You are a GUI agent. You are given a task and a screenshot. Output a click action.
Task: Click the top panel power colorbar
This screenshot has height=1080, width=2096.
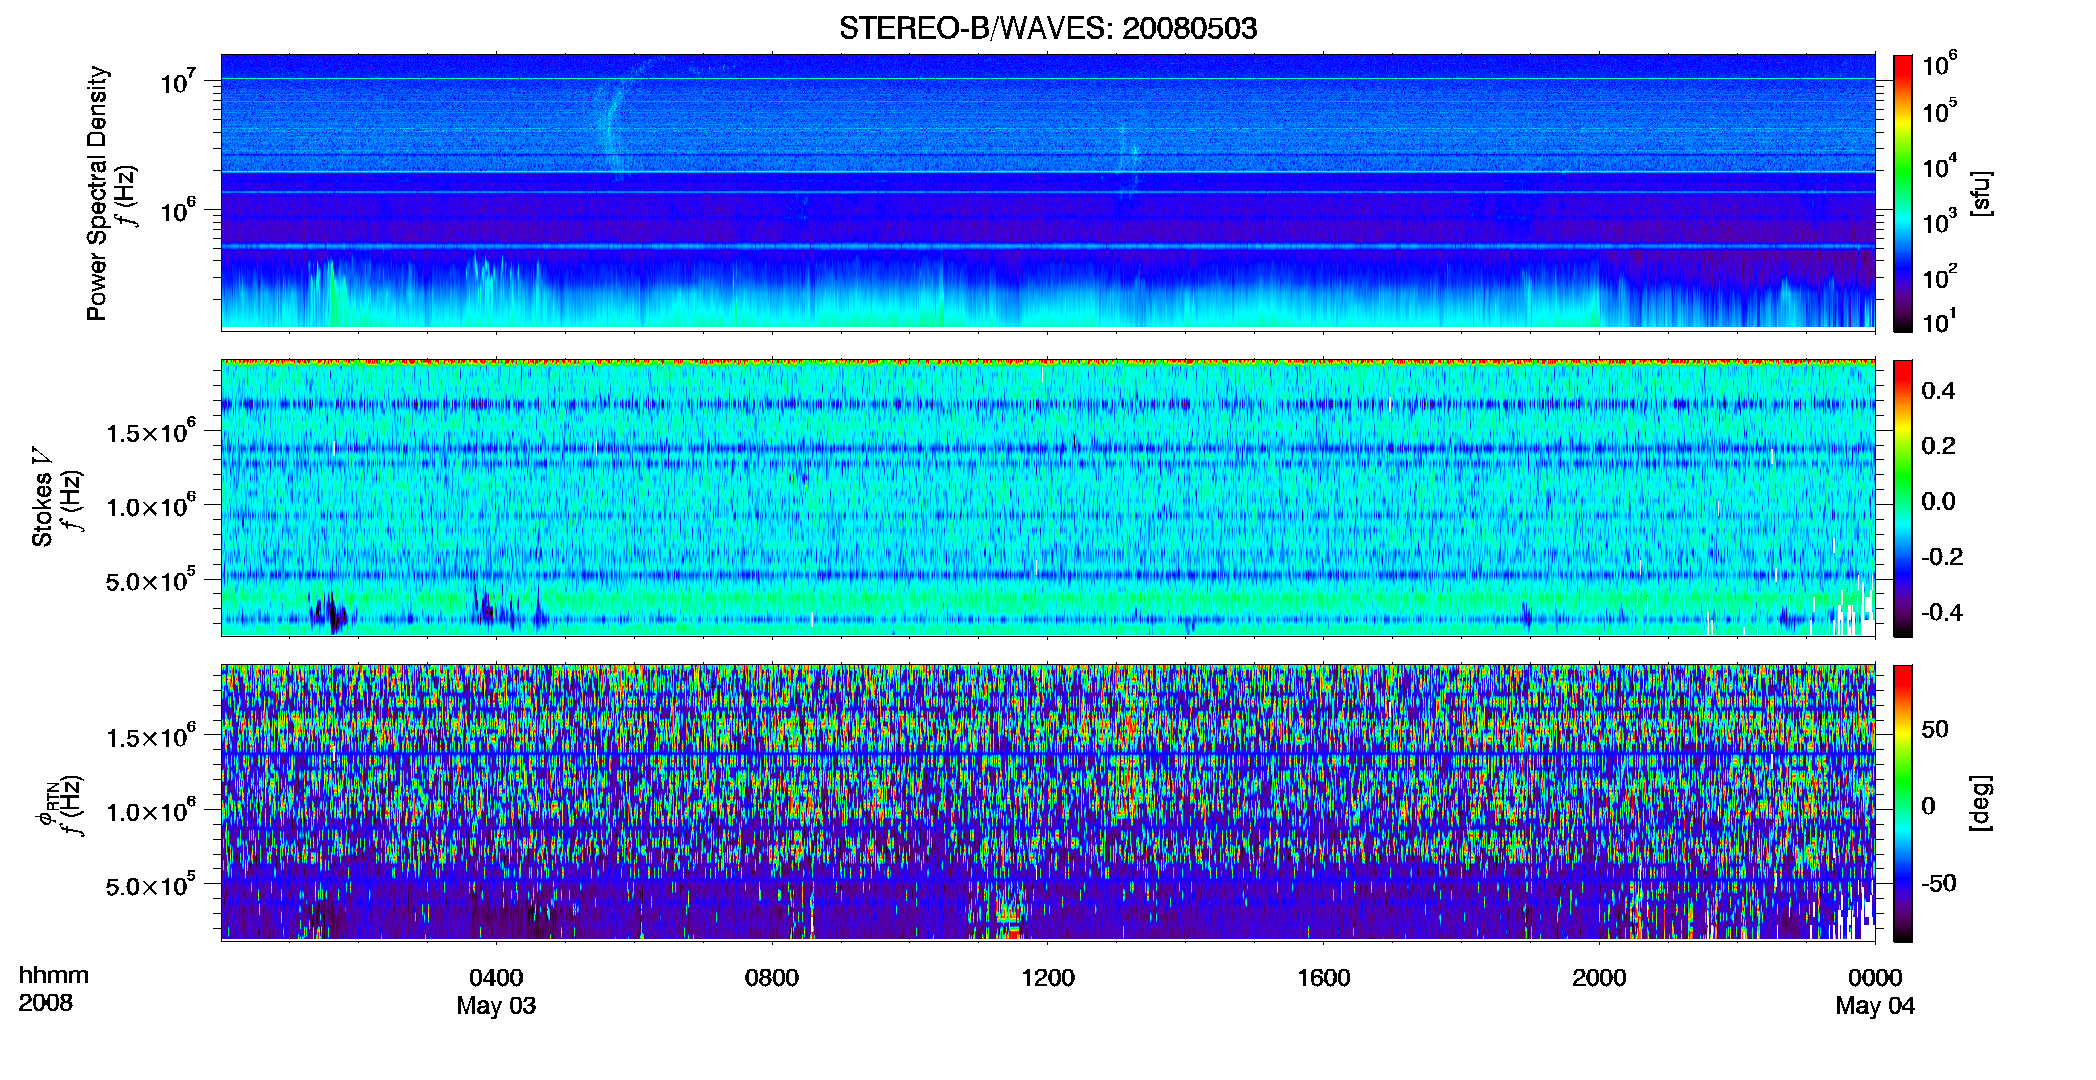click(x=1902, y=193)
